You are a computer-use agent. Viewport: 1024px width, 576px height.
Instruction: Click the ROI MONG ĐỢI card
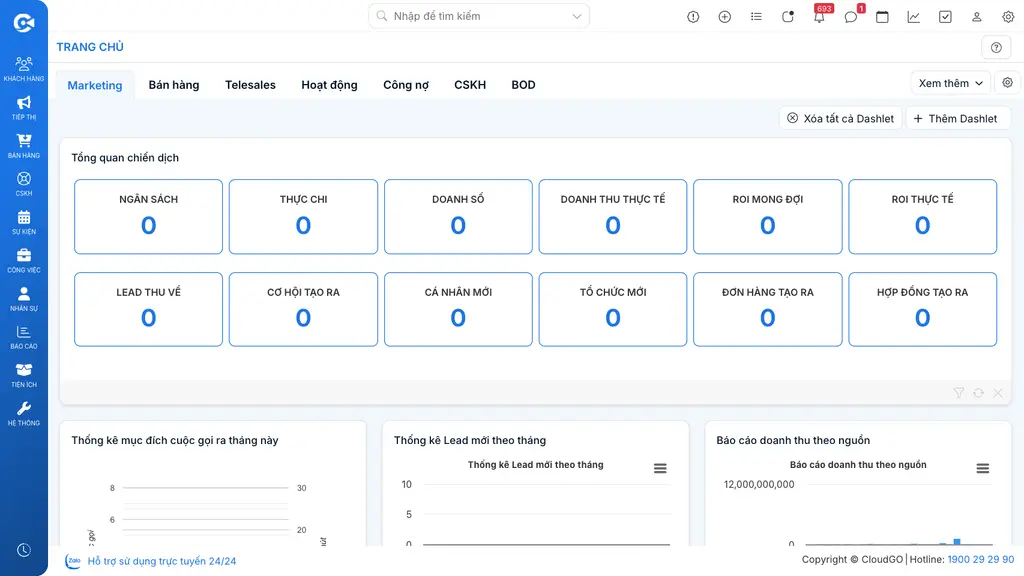tap(767, 217)
